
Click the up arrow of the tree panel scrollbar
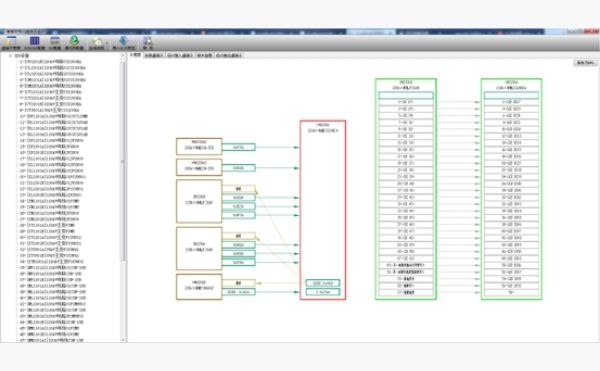pos(123,56)
